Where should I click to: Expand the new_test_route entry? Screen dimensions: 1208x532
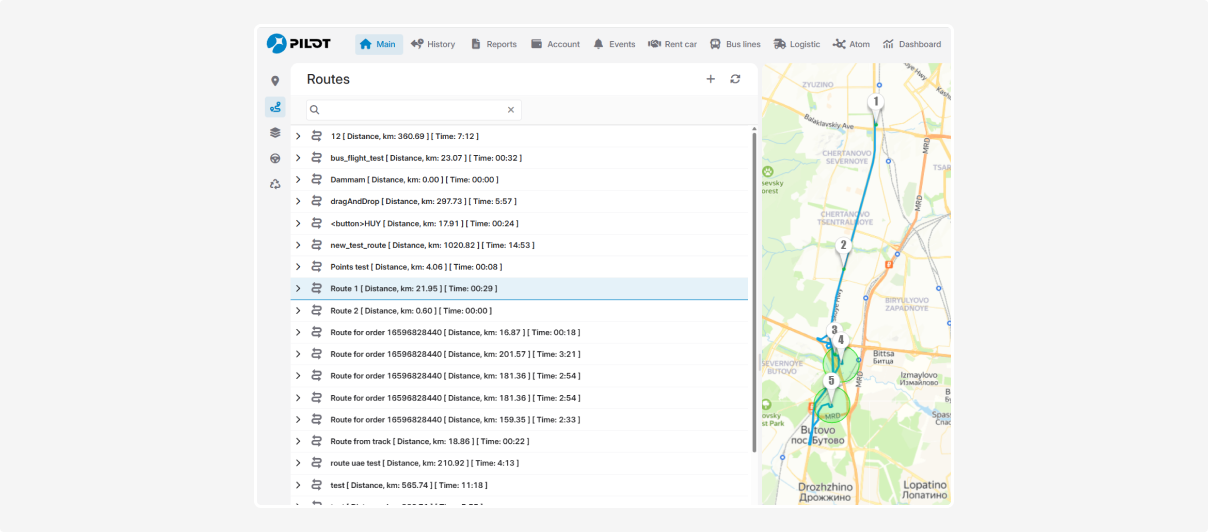(298, 245)
